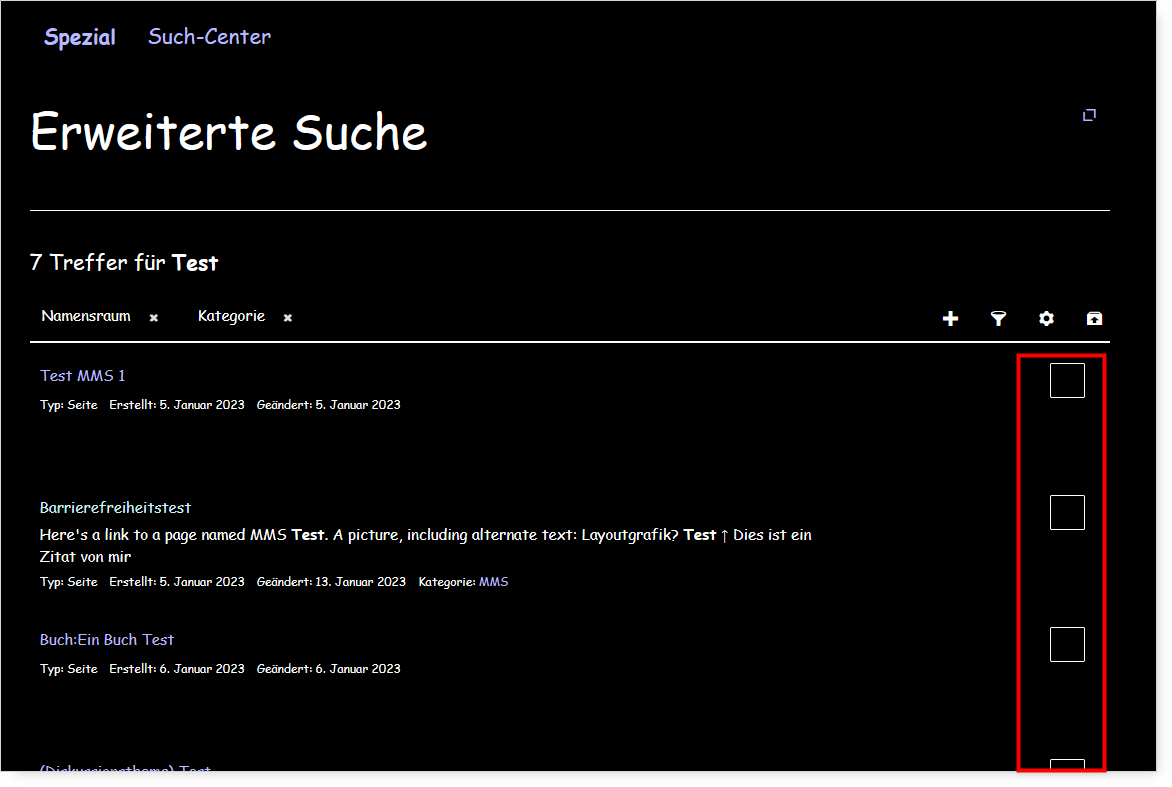Toggle the partially visible bottom checkbox

(1067, 765)
